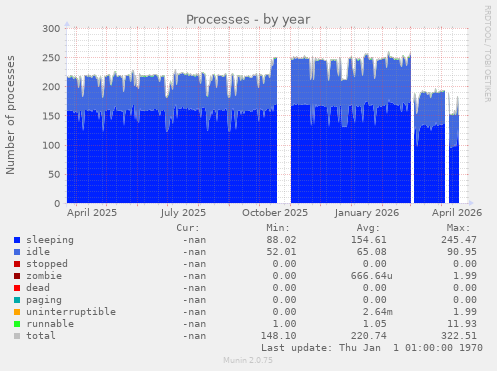This screenshot has width=497, height=371.
Task: Click total average value 220.74
Action: (x=369, y=336)
